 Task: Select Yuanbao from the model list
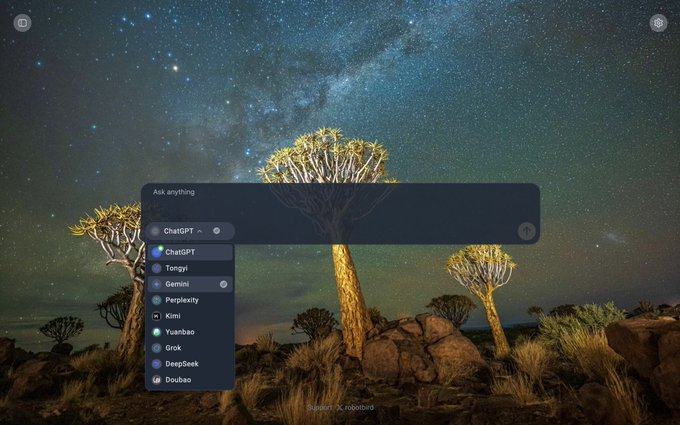(190, 332)
